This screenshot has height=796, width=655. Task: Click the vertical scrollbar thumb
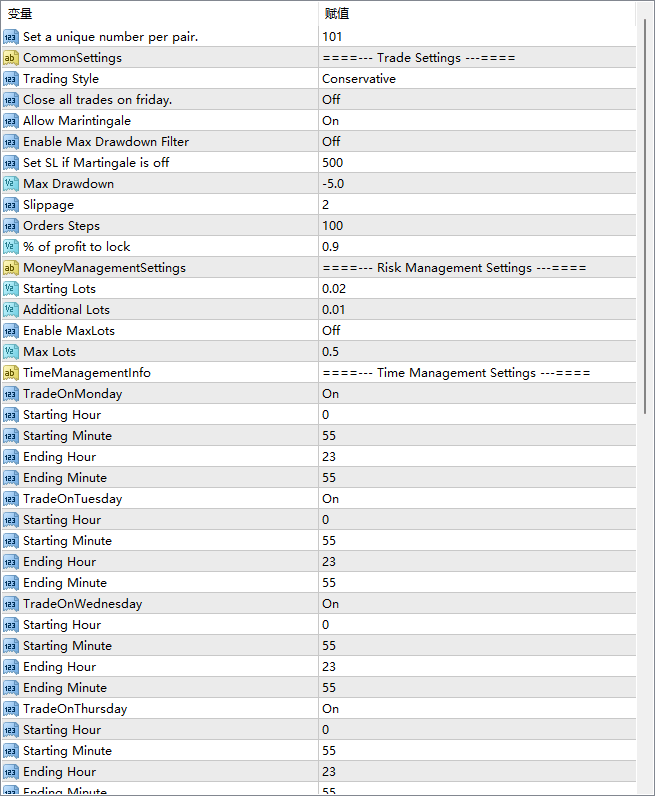pos(645,217)
